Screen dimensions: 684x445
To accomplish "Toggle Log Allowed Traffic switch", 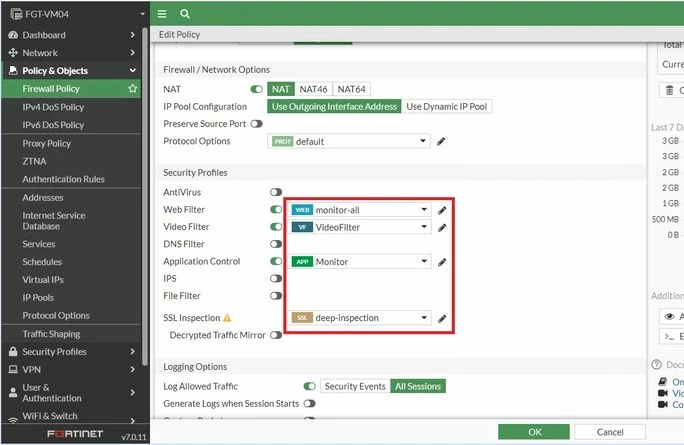I will (309, 386).
